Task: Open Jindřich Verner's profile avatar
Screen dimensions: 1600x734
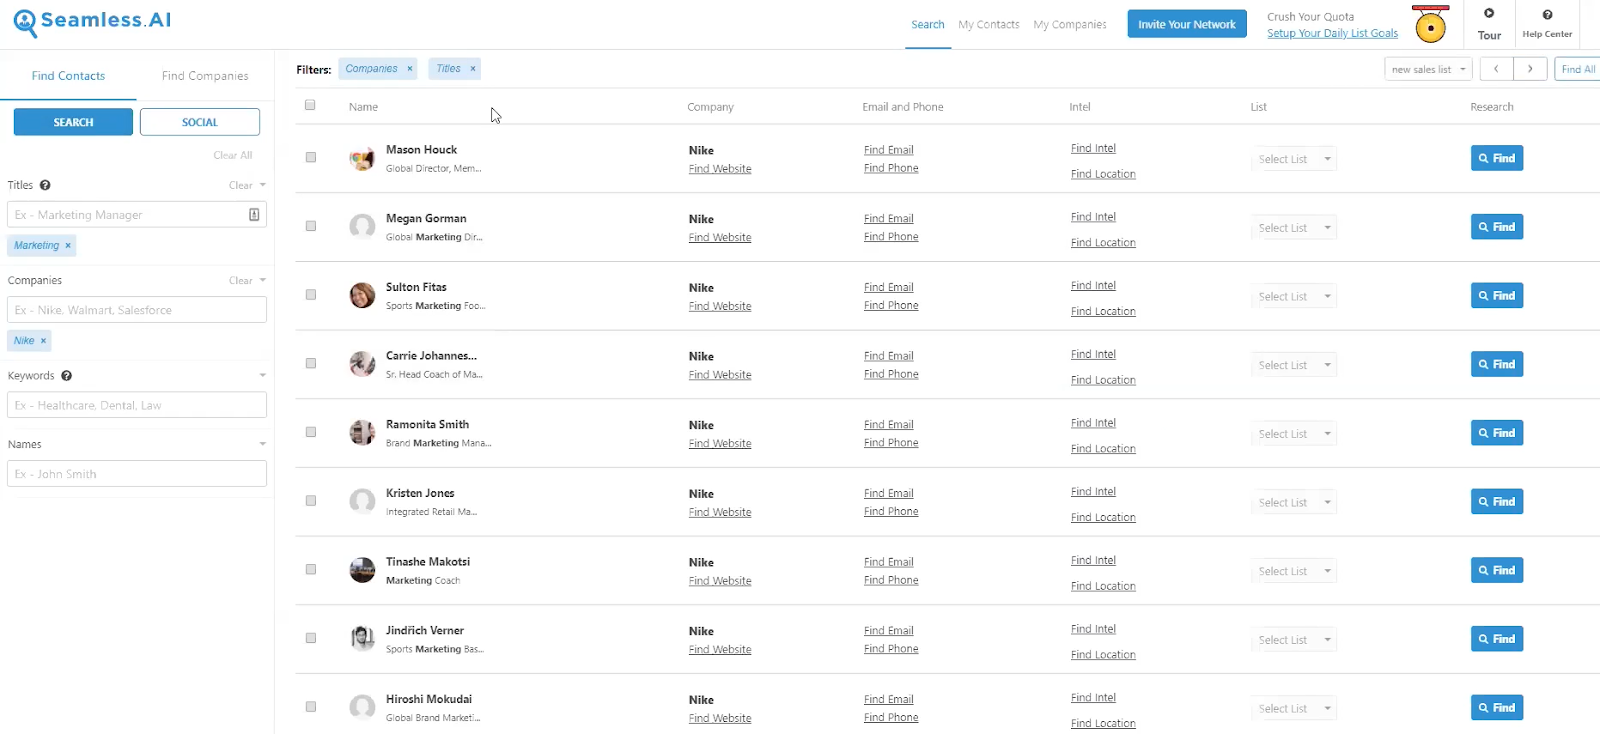Action: 362,638
